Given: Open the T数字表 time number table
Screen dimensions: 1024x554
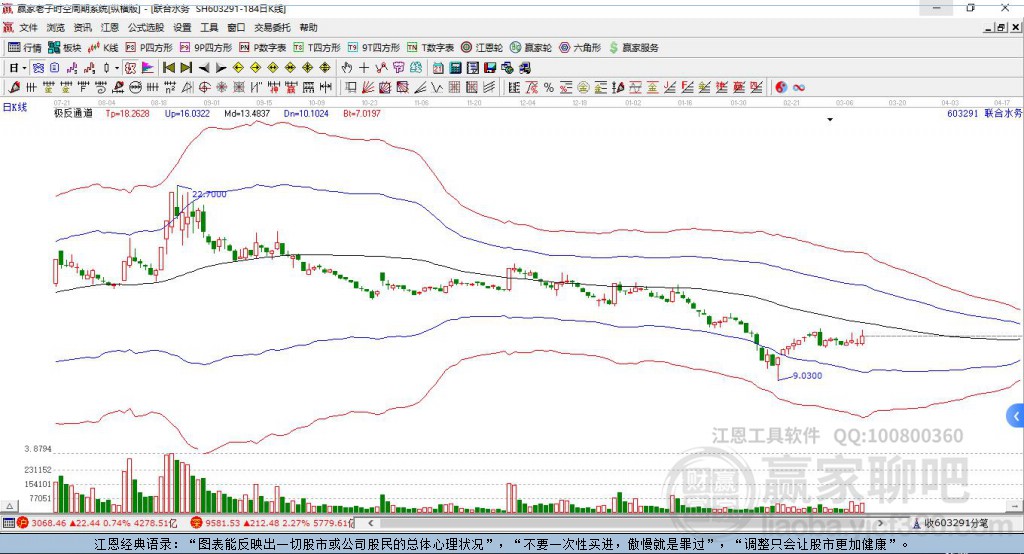Looking at the screenshot, I should point(430,48).
